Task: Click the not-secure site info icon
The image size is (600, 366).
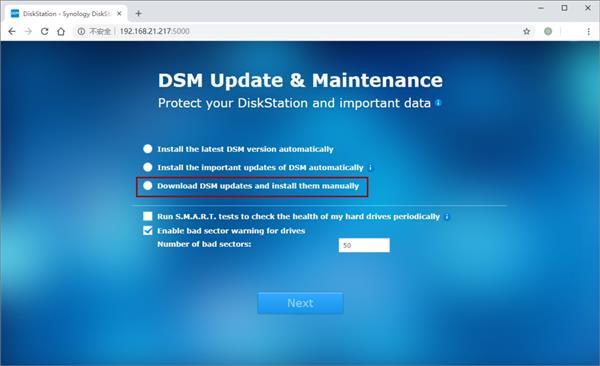Action: click(x=81, y=31)
